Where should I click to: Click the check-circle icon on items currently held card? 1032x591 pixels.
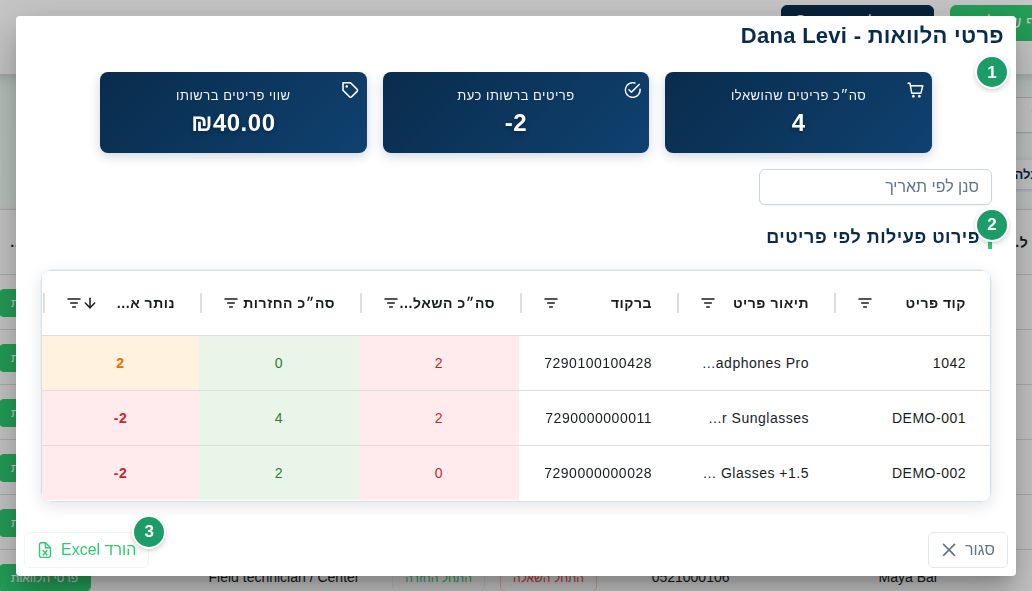pos(632,90)
